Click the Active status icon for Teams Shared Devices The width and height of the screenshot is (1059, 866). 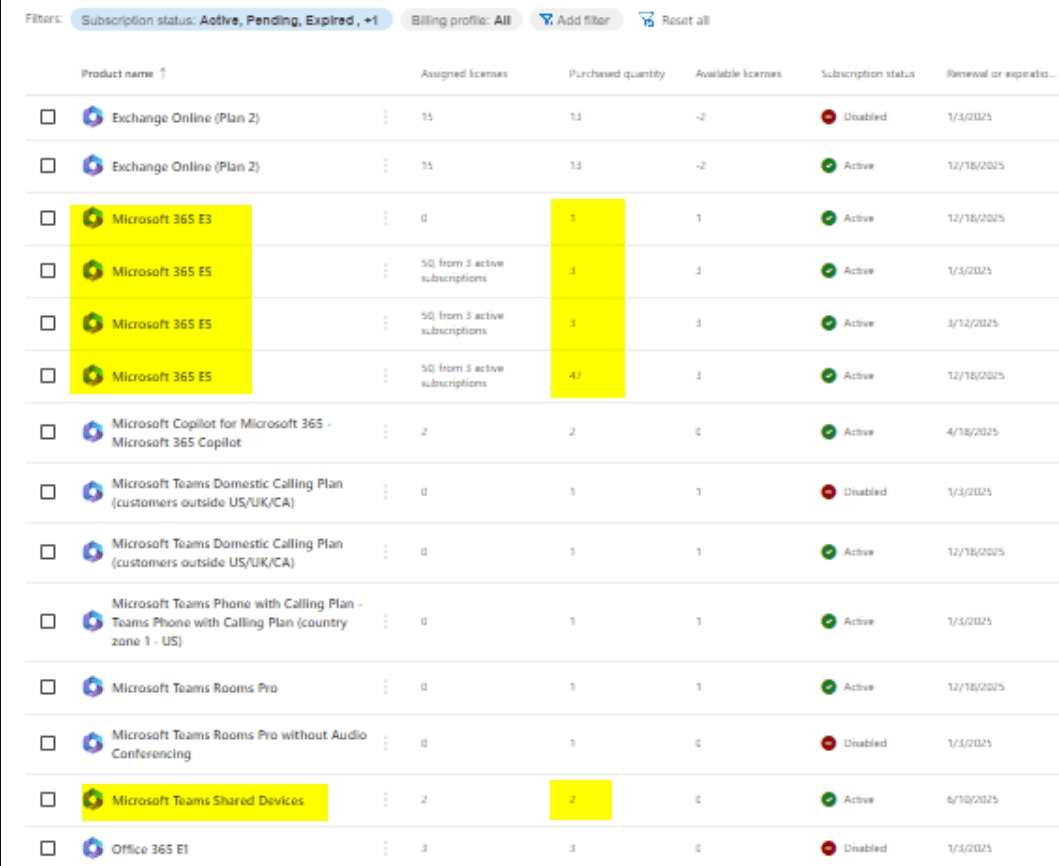pyautogui.click(x=829, y=800)
